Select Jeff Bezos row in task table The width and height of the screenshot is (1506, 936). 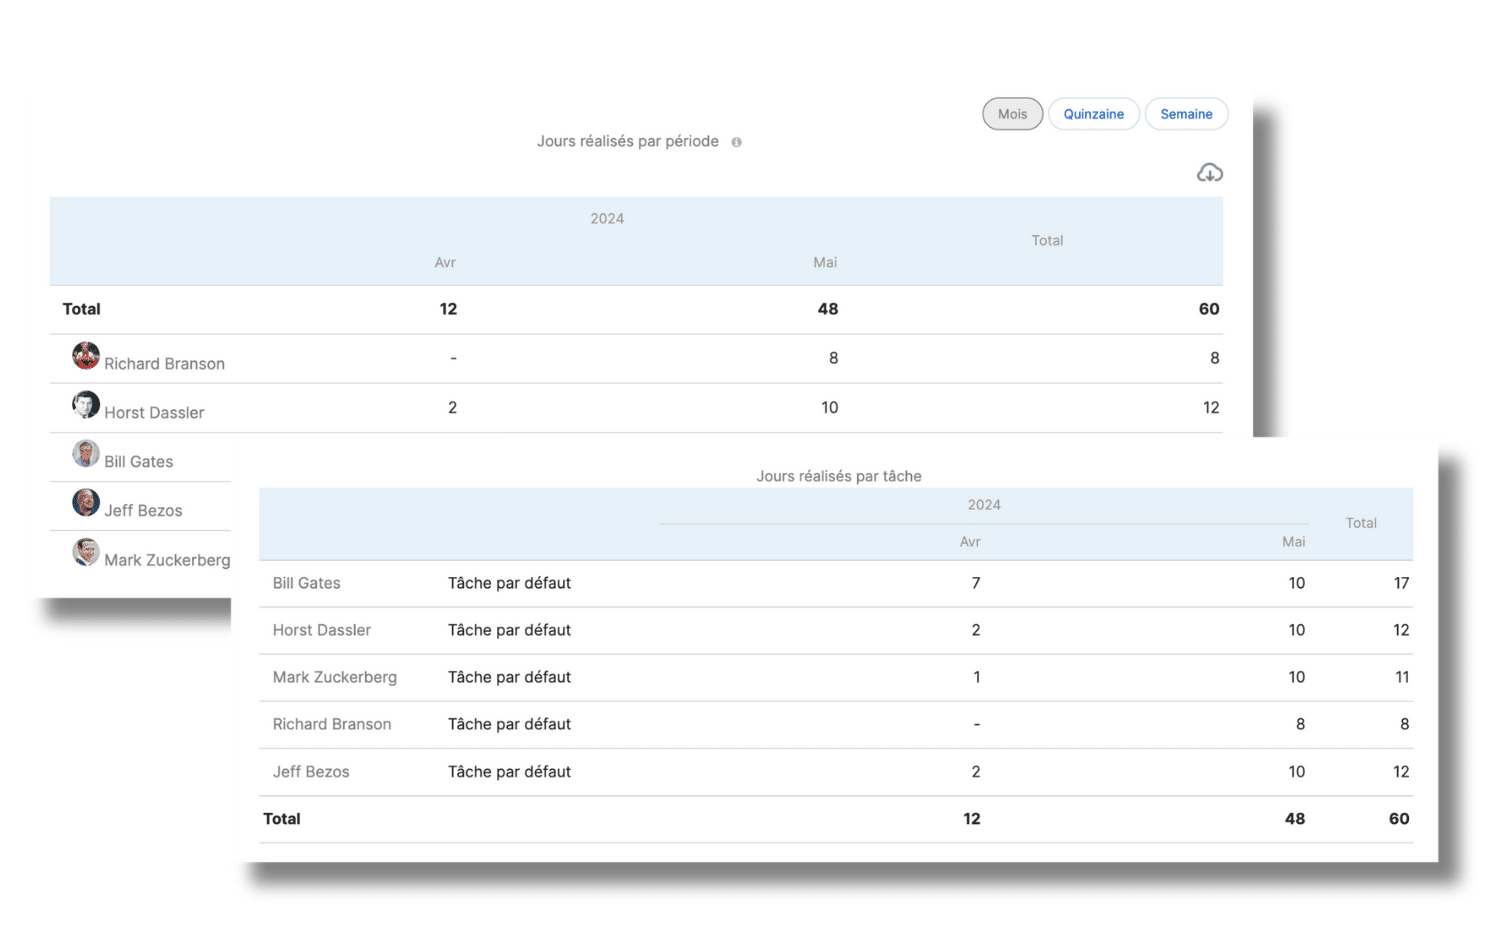pos(836,772)
